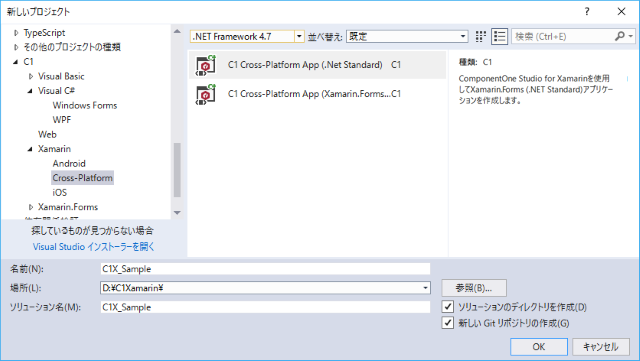The image size is (640, 361).
Task: Select Cross-Platform under Xamarin
Action: (x=82, y=178)
